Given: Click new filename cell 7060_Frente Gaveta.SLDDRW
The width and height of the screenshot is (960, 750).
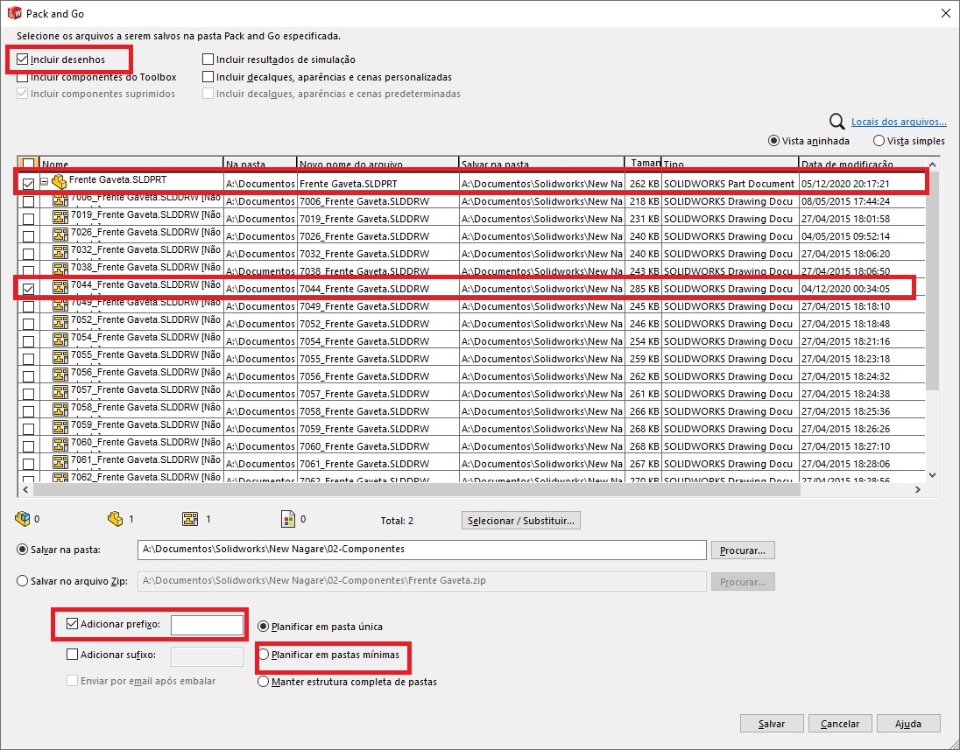Looking at the screenshot, I should 378,446.
